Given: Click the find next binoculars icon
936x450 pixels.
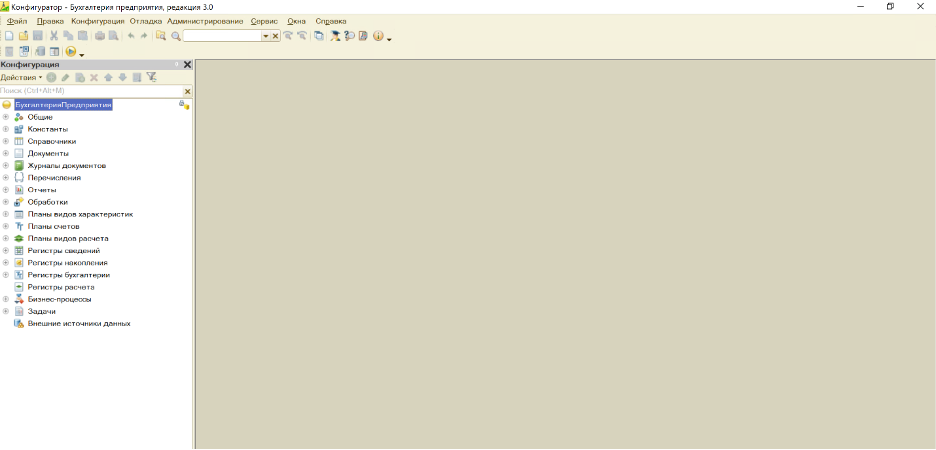Looking at the screenshot, I should point(288,36).
